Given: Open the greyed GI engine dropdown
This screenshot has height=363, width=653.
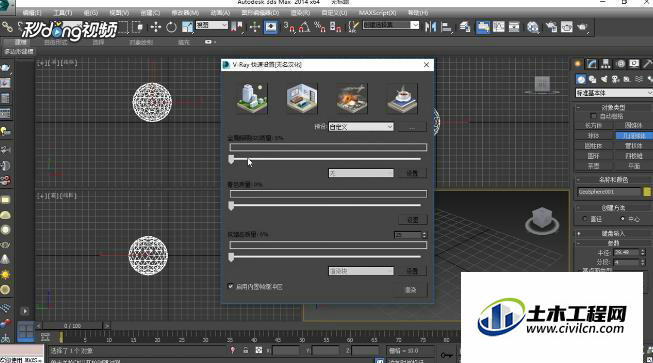Looking at the screenshot, I should click(x=361, y=173).
